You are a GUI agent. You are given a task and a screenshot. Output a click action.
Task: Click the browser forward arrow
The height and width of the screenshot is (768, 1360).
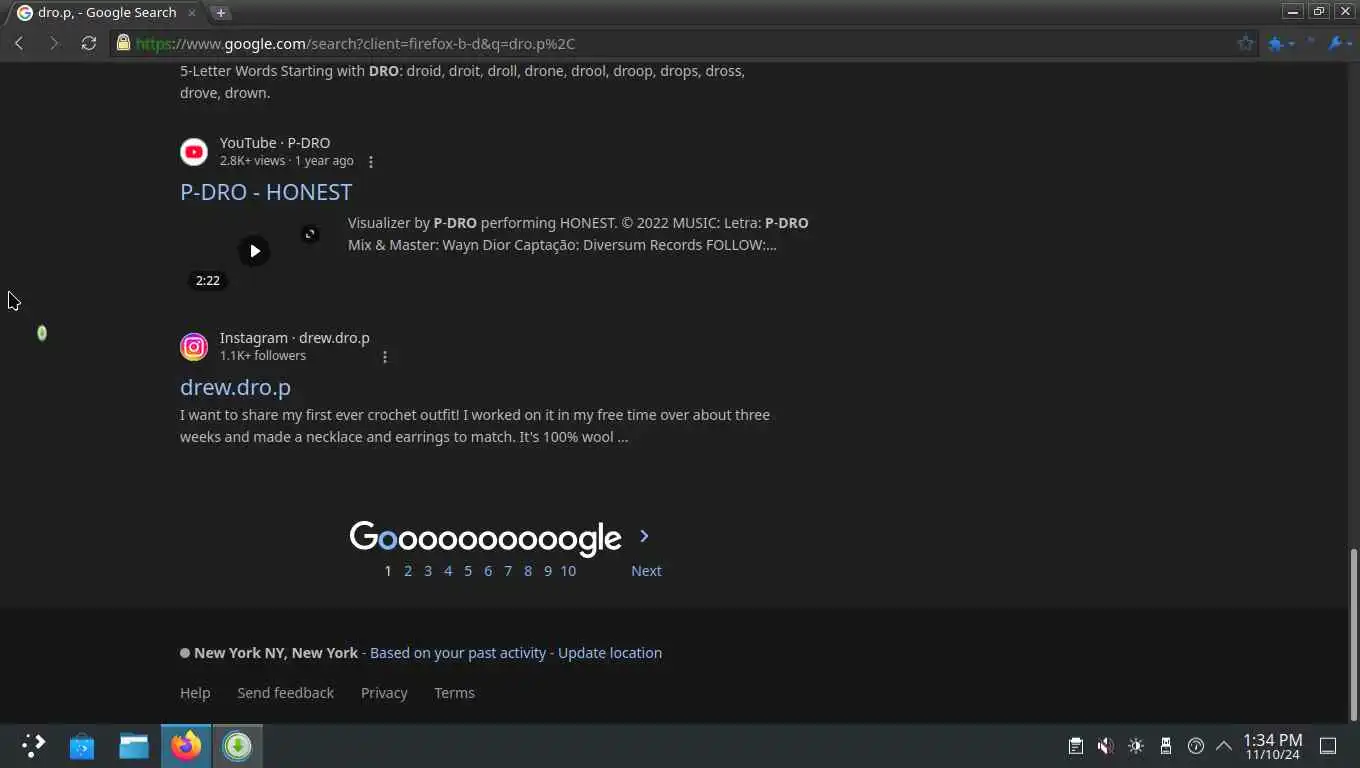point(54,43)
